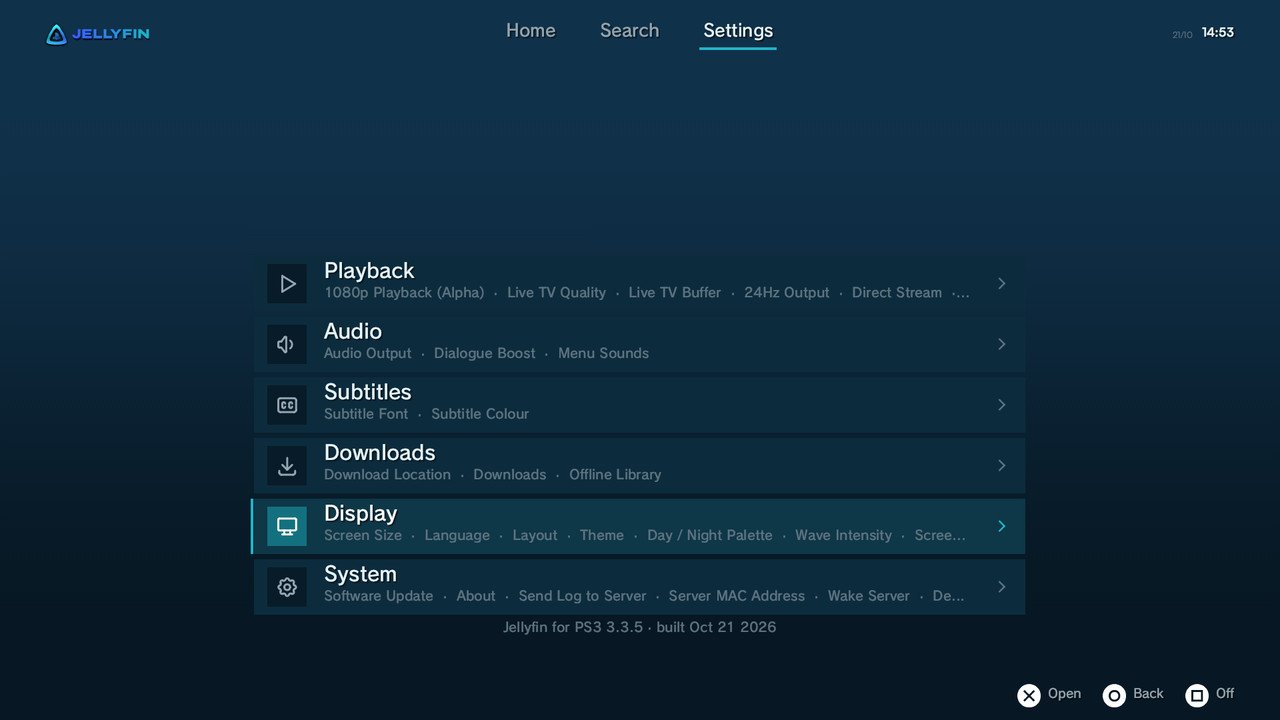1280x720 pixels.
Task: Click 'Live TV Buffer' text
Action: click(x=675, y=293)
